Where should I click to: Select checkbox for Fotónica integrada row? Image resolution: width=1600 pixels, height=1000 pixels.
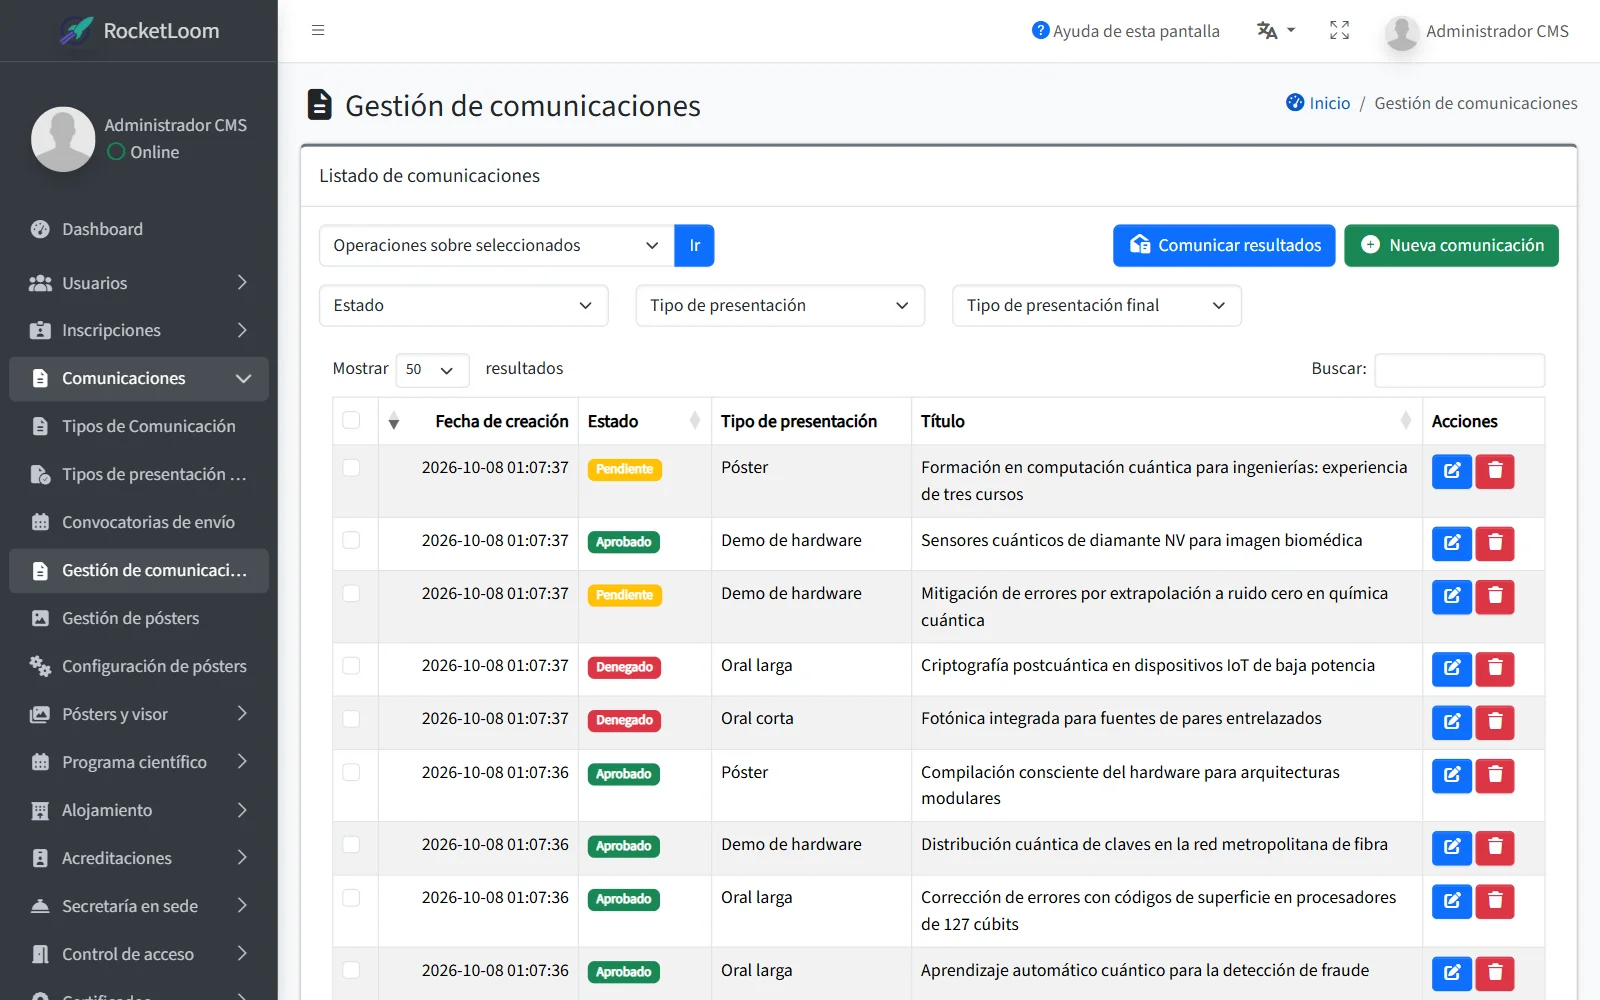click(351, 718)
